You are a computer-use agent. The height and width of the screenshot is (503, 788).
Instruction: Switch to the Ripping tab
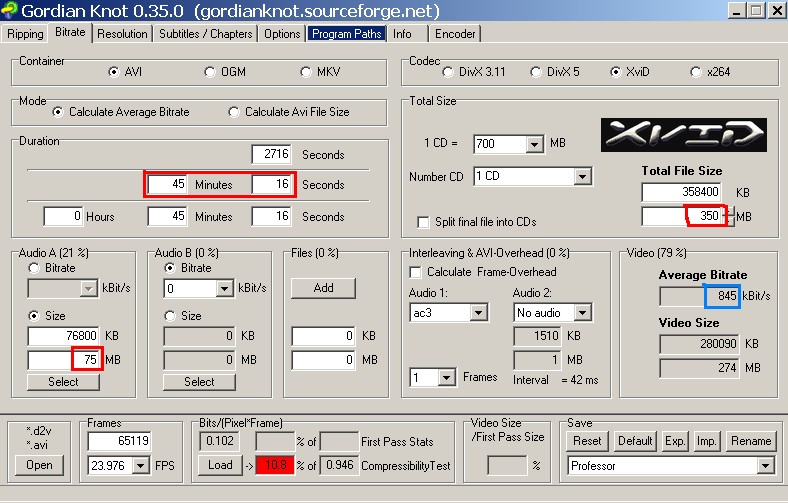[x=25, y=34]
